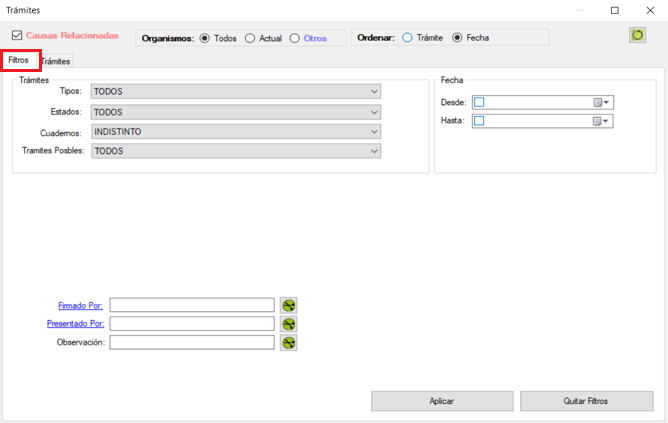
Task: Click the Firmado Por link
Action: pyautogui.click(x=80, y=305)
